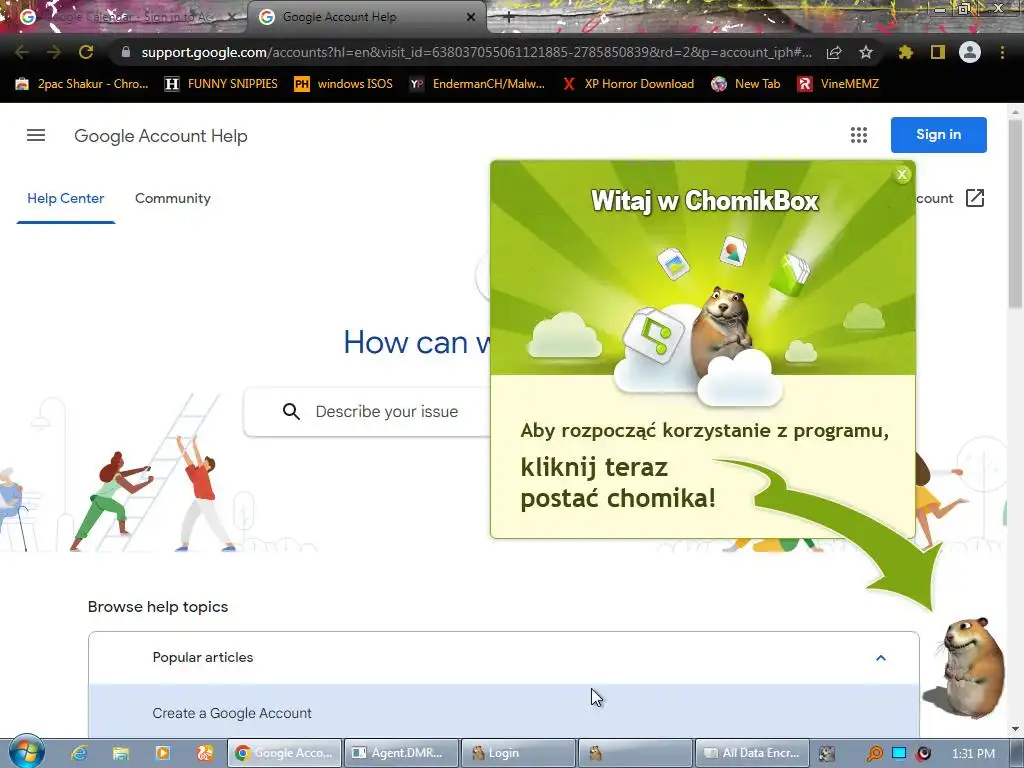The height and width of the screenshot is (768, 1024).
Task: Open Chrome profile avatar
Action: (970, 52)
